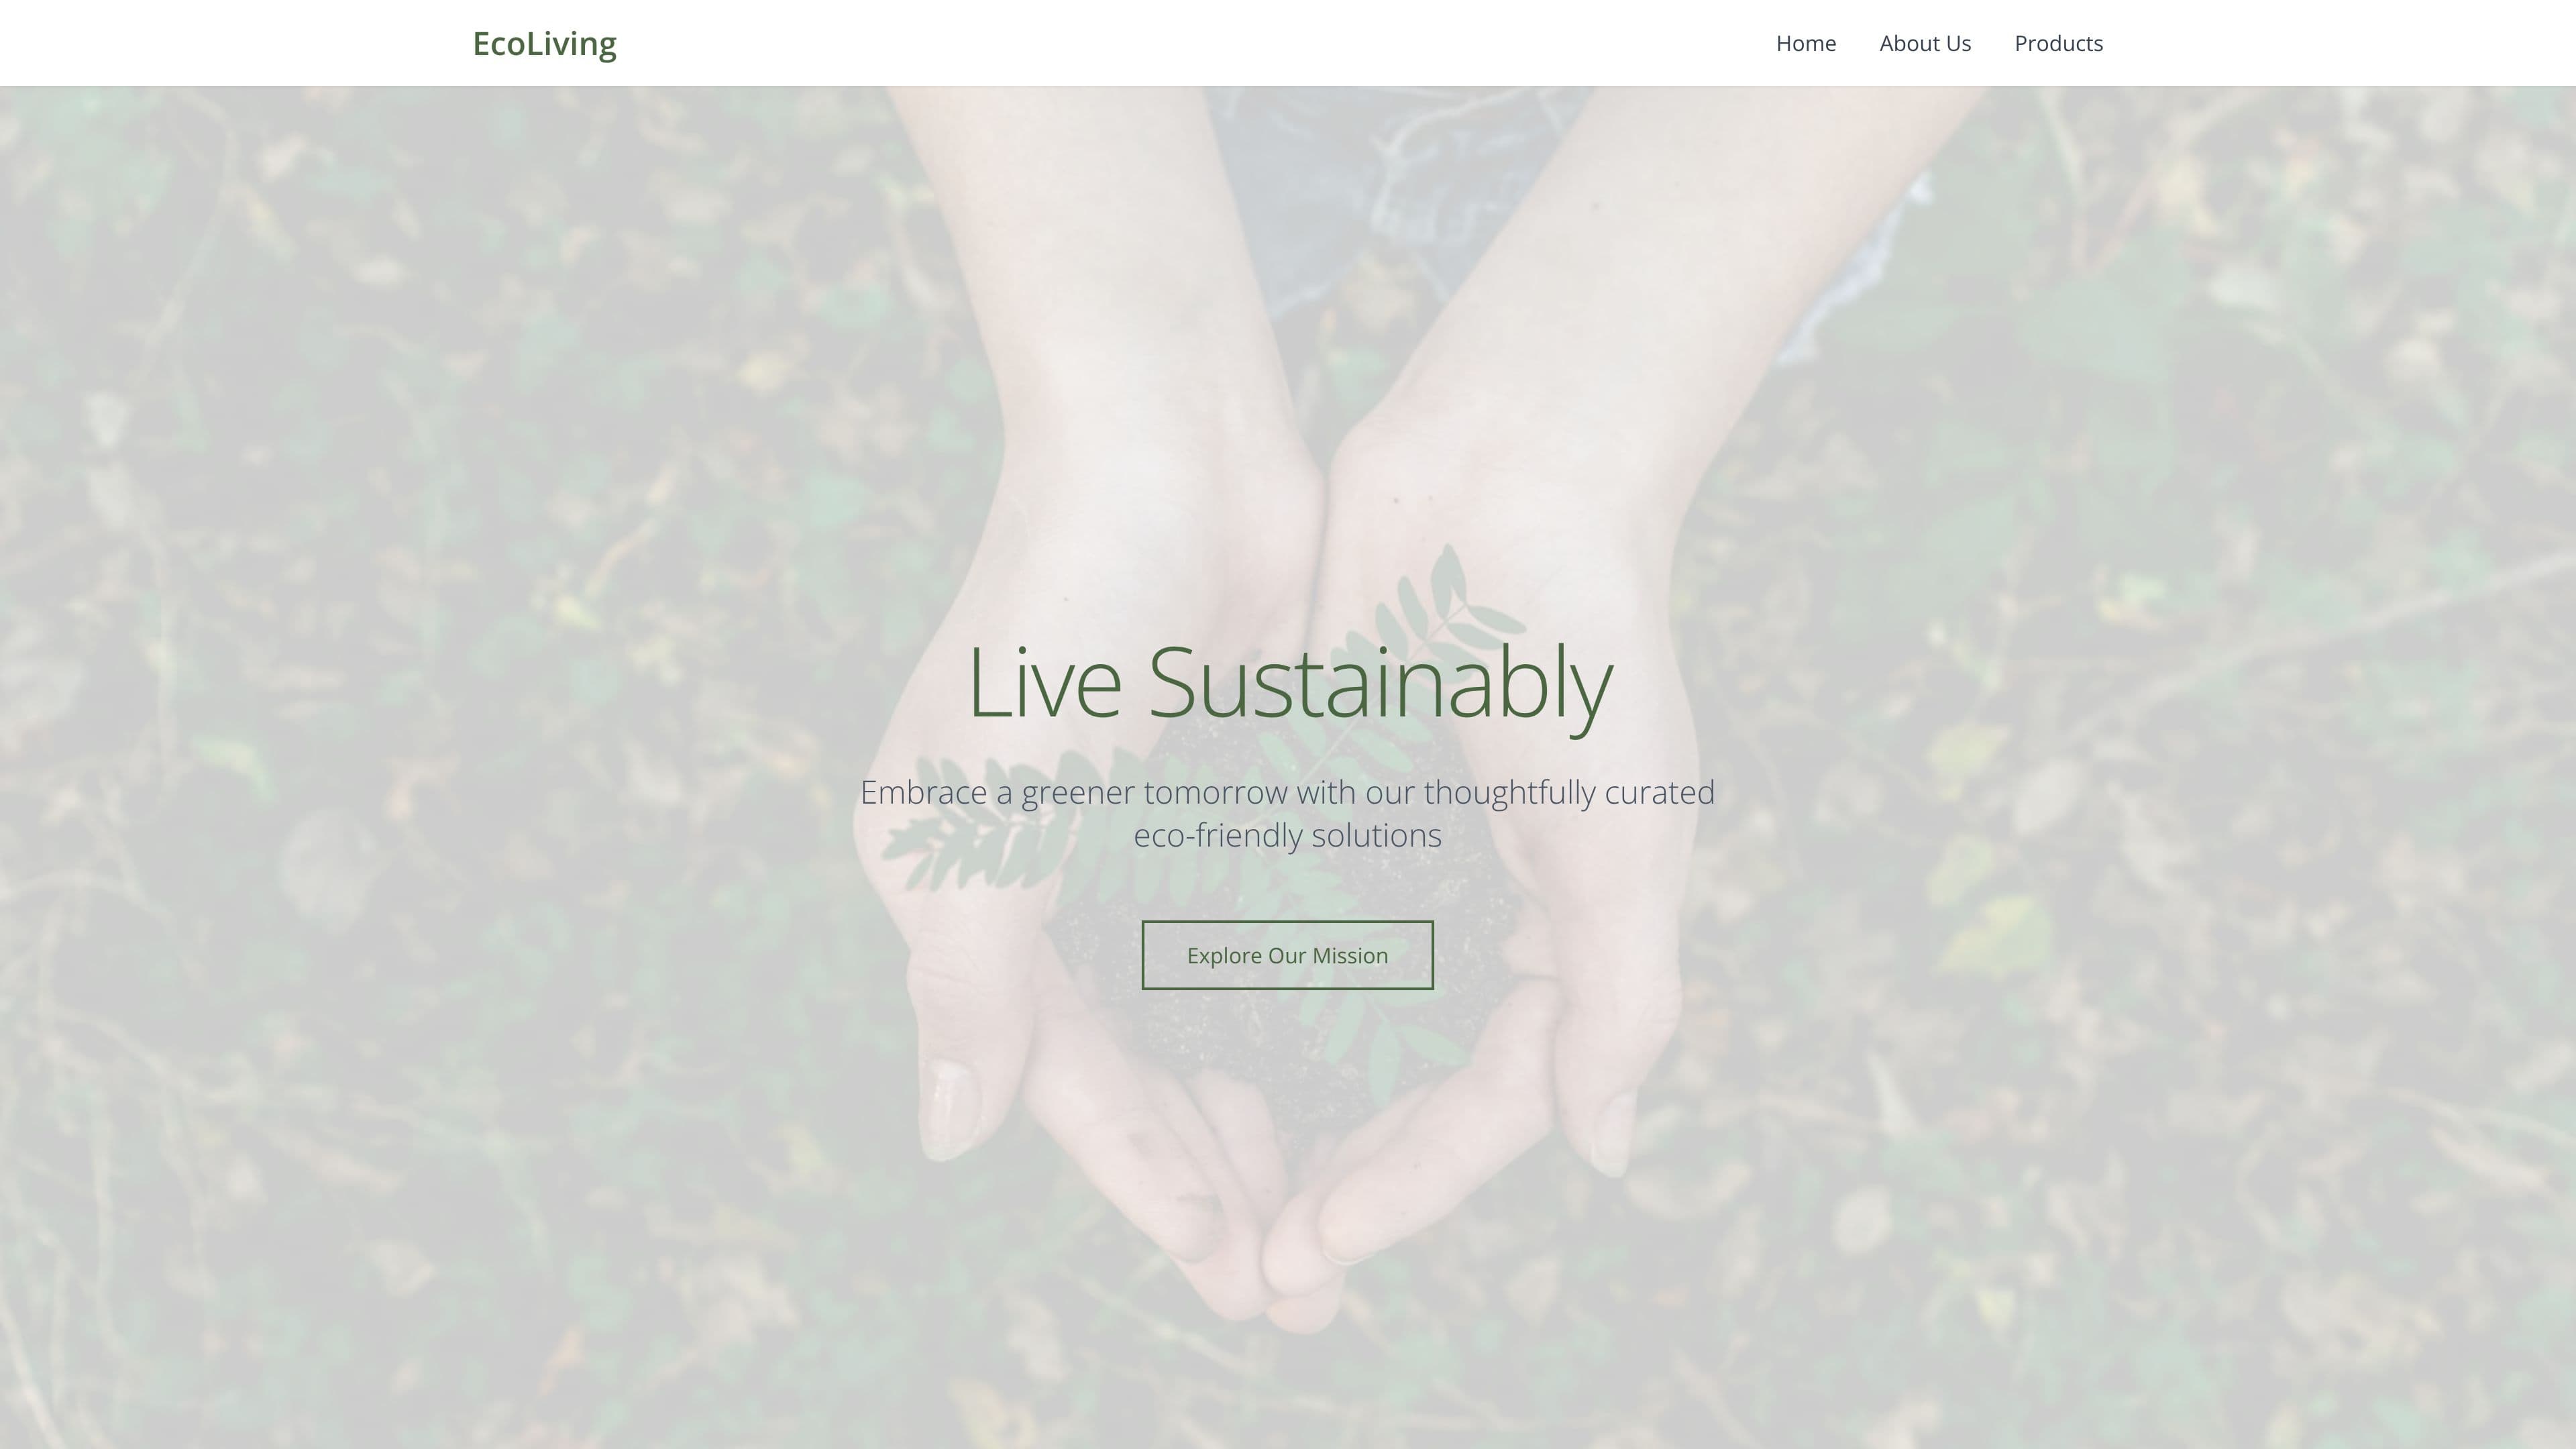The height and width of the screenshot is (1449, 2576).
Task: Click the word Live in the heading
Action: pyautogui.click(x=1044, y=683)
